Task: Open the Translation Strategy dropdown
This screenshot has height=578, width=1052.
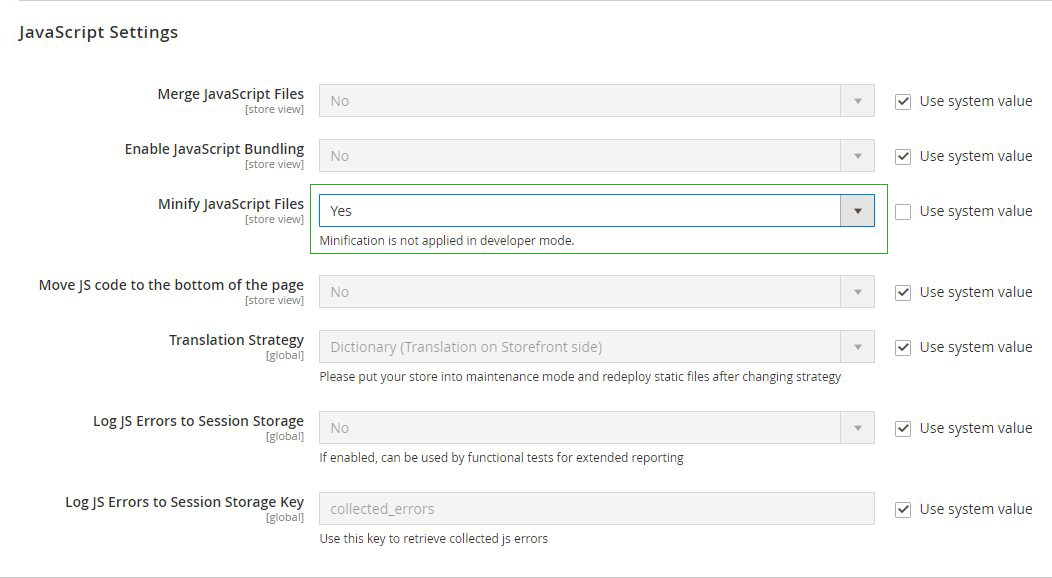Action: 596,347
